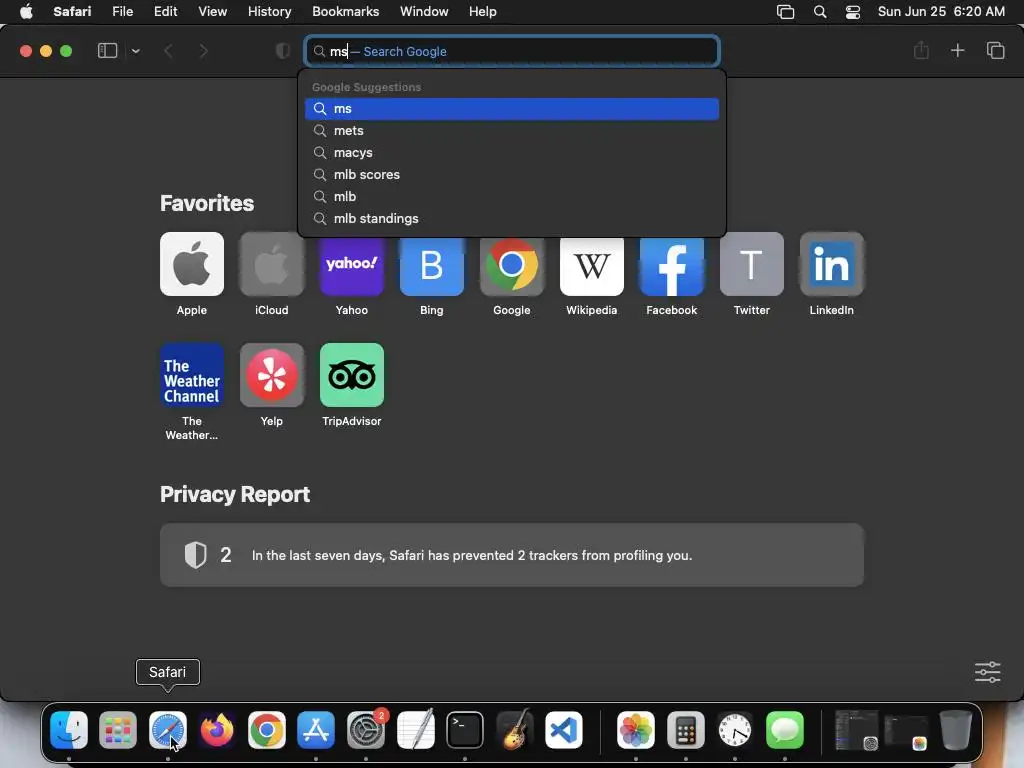This screenshot has width=1024, height=768.
Task: Open the Trash in the Dock
Action: tap(956, 730)
